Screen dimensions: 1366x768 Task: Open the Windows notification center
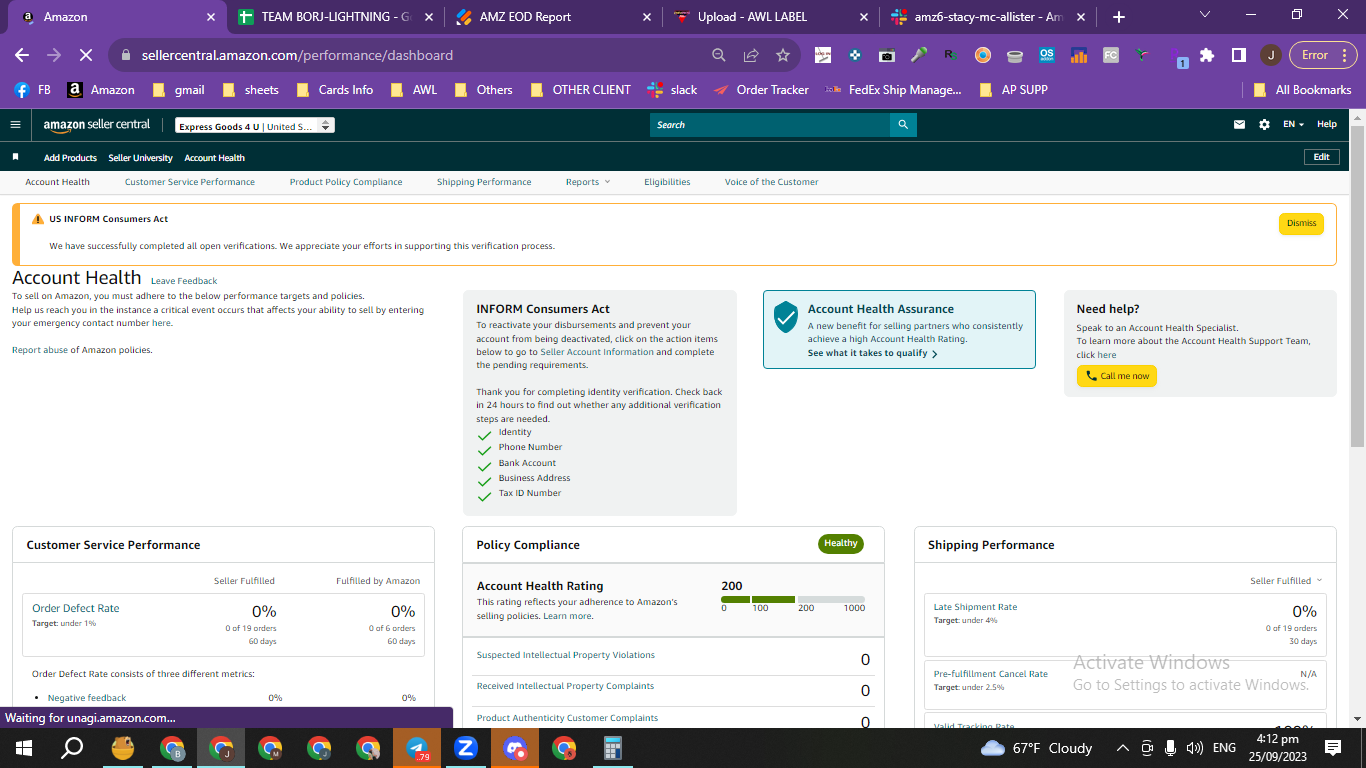coord(1333,747)
